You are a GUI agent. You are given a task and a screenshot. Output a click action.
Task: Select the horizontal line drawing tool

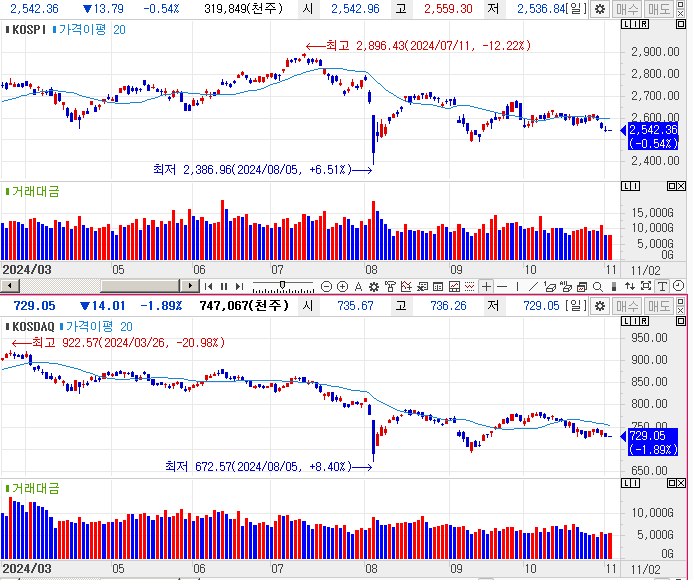[502, 286]
